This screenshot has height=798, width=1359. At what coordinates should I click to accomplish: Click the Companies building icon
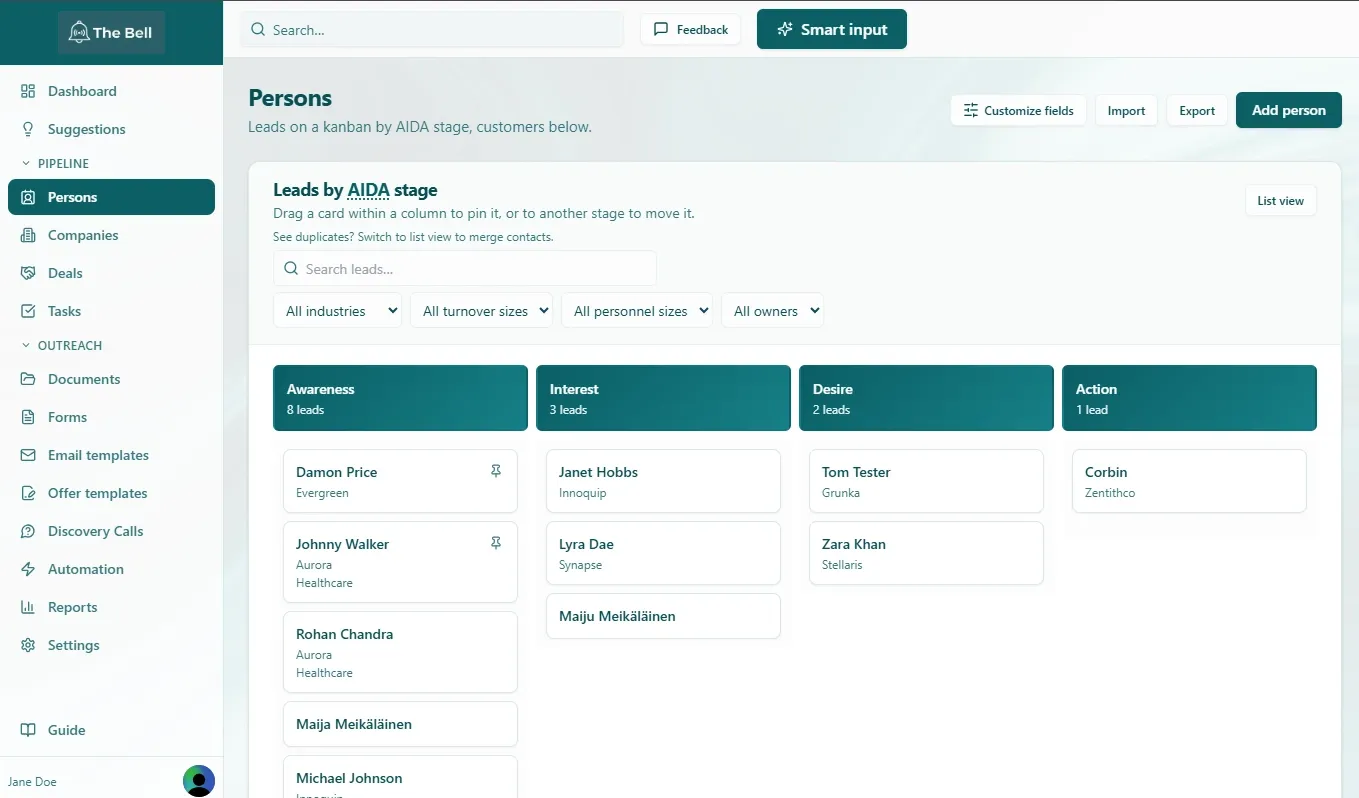tap(28, 235)
